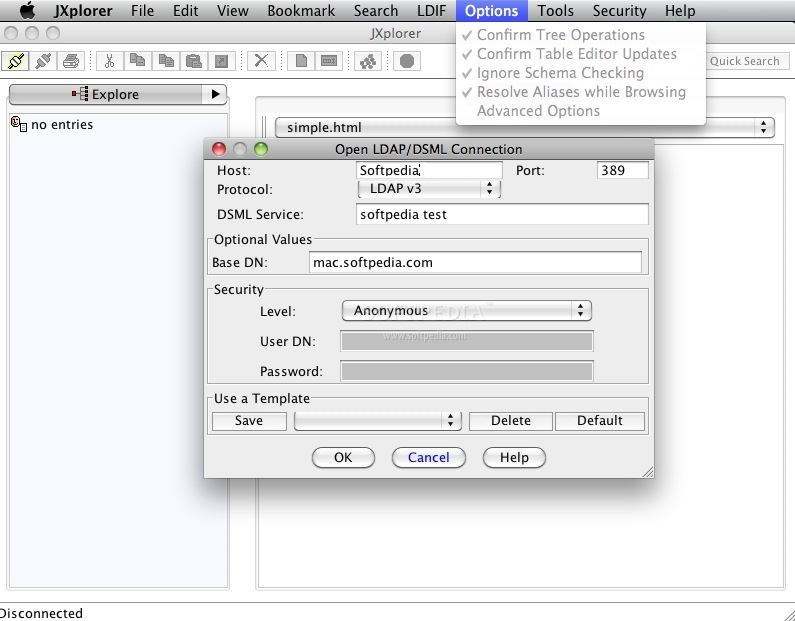Click the arrow next to Explore tab
Viewport: 795px width, 621px height.
[x=215, y=94]
